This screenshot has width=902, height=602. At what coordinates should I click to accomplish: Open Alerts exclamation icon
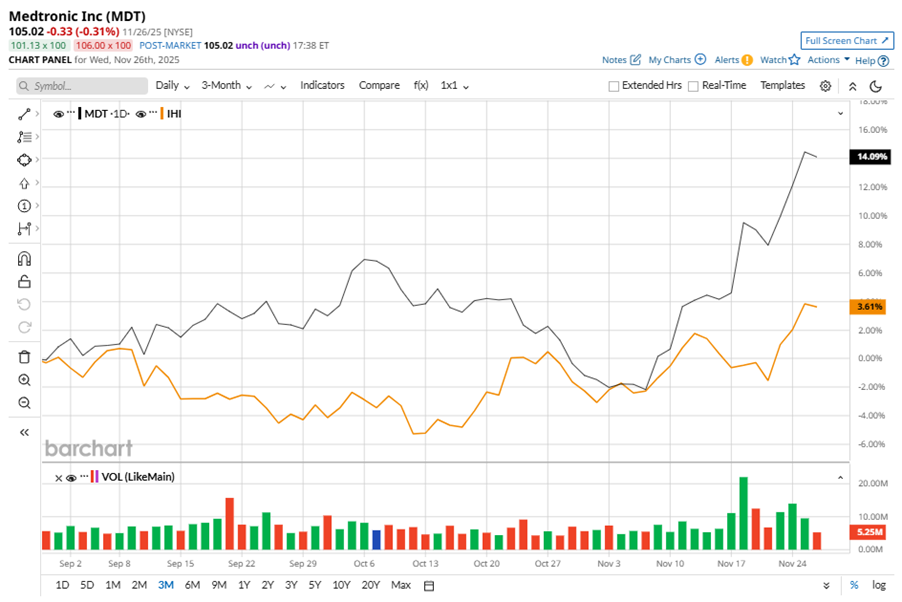click(x=747, y=60)
